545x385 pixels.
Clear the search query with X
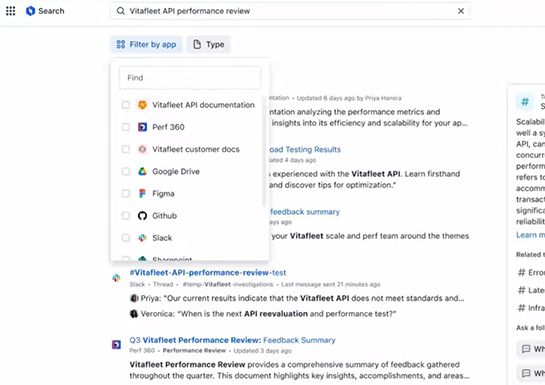pyautogui.click(x=461, y=11)
